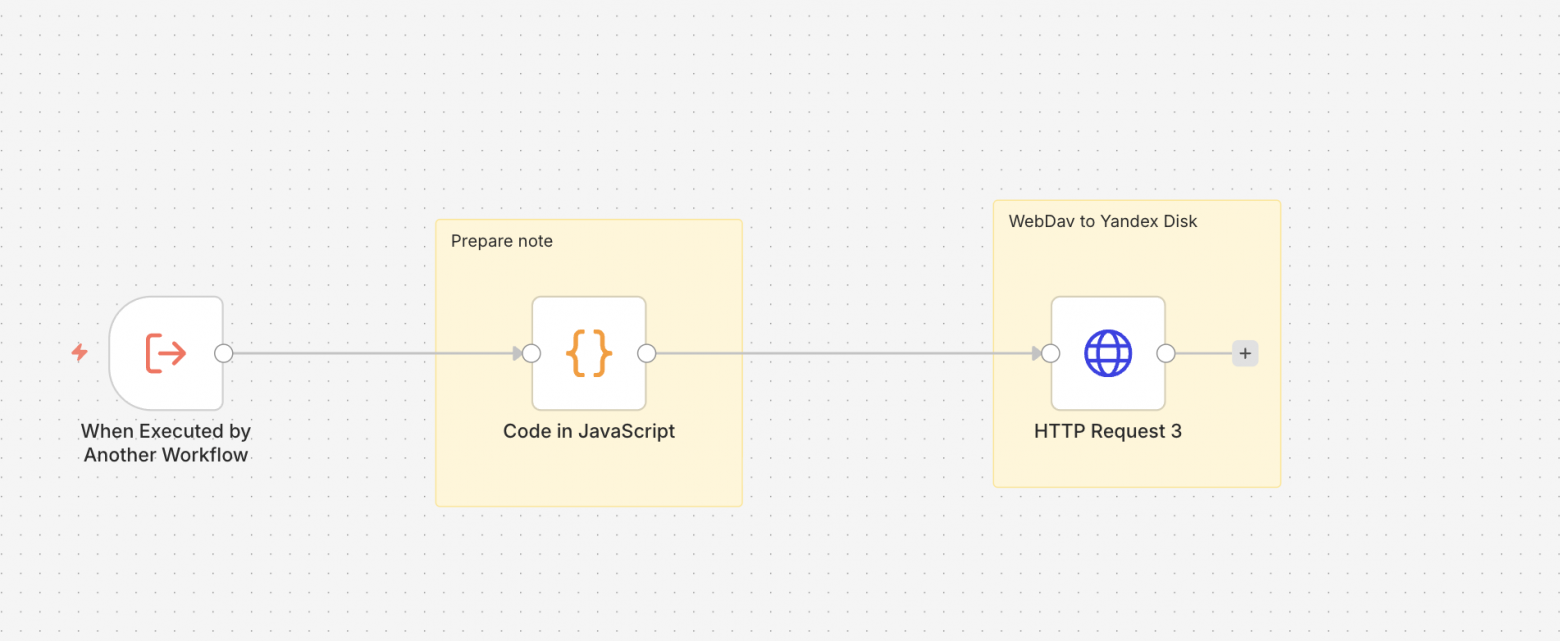This screenshot has width=1560, height=641.
Task: Click the plus button after HTTP Request 3
Action: pos(1245,353)
